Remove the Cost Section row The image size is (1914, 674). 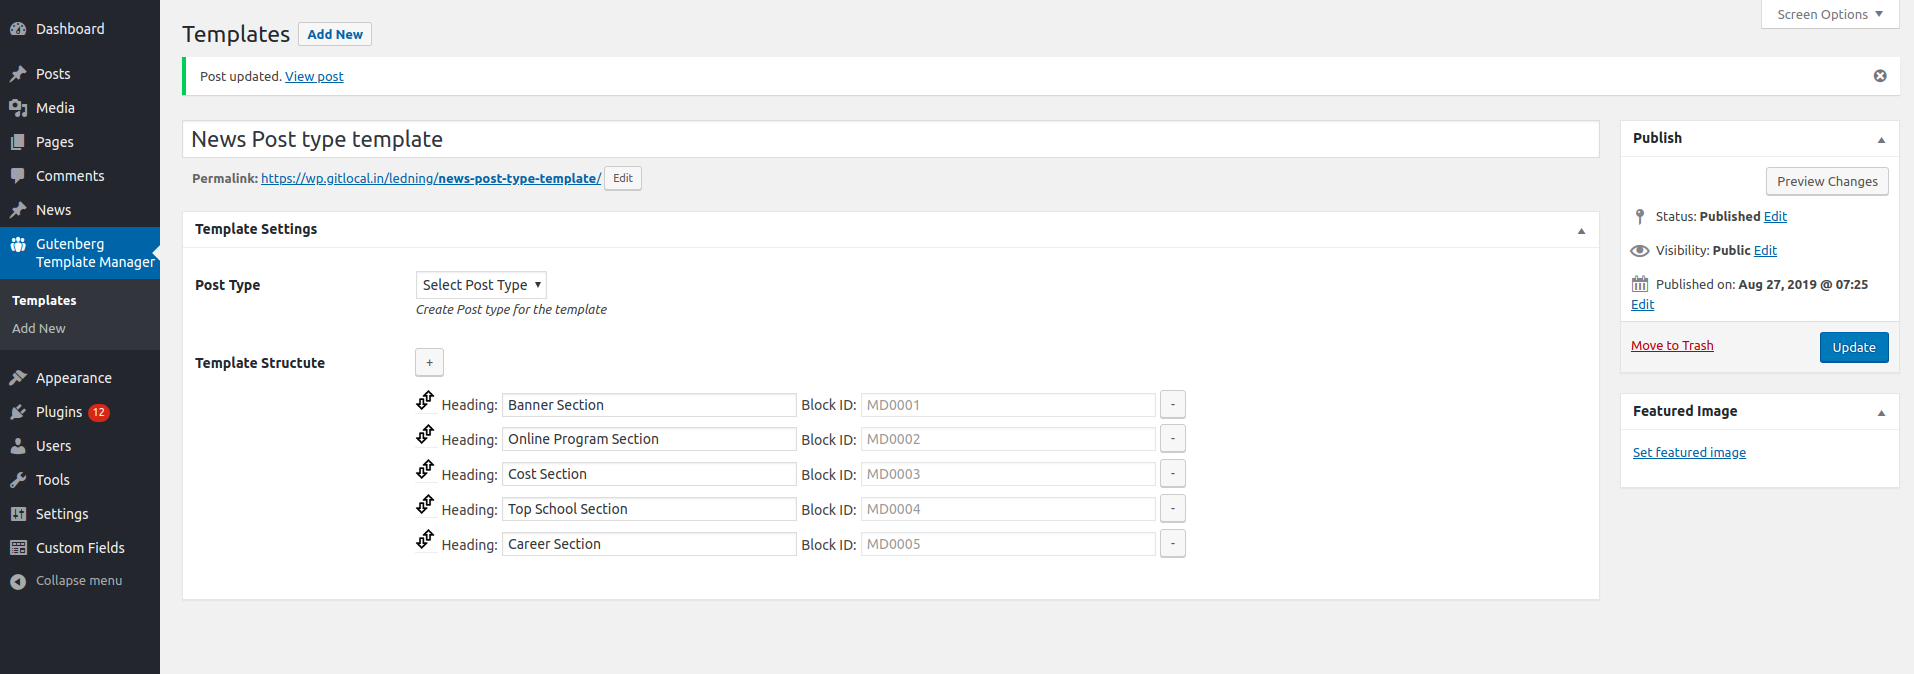point(1173,474)
